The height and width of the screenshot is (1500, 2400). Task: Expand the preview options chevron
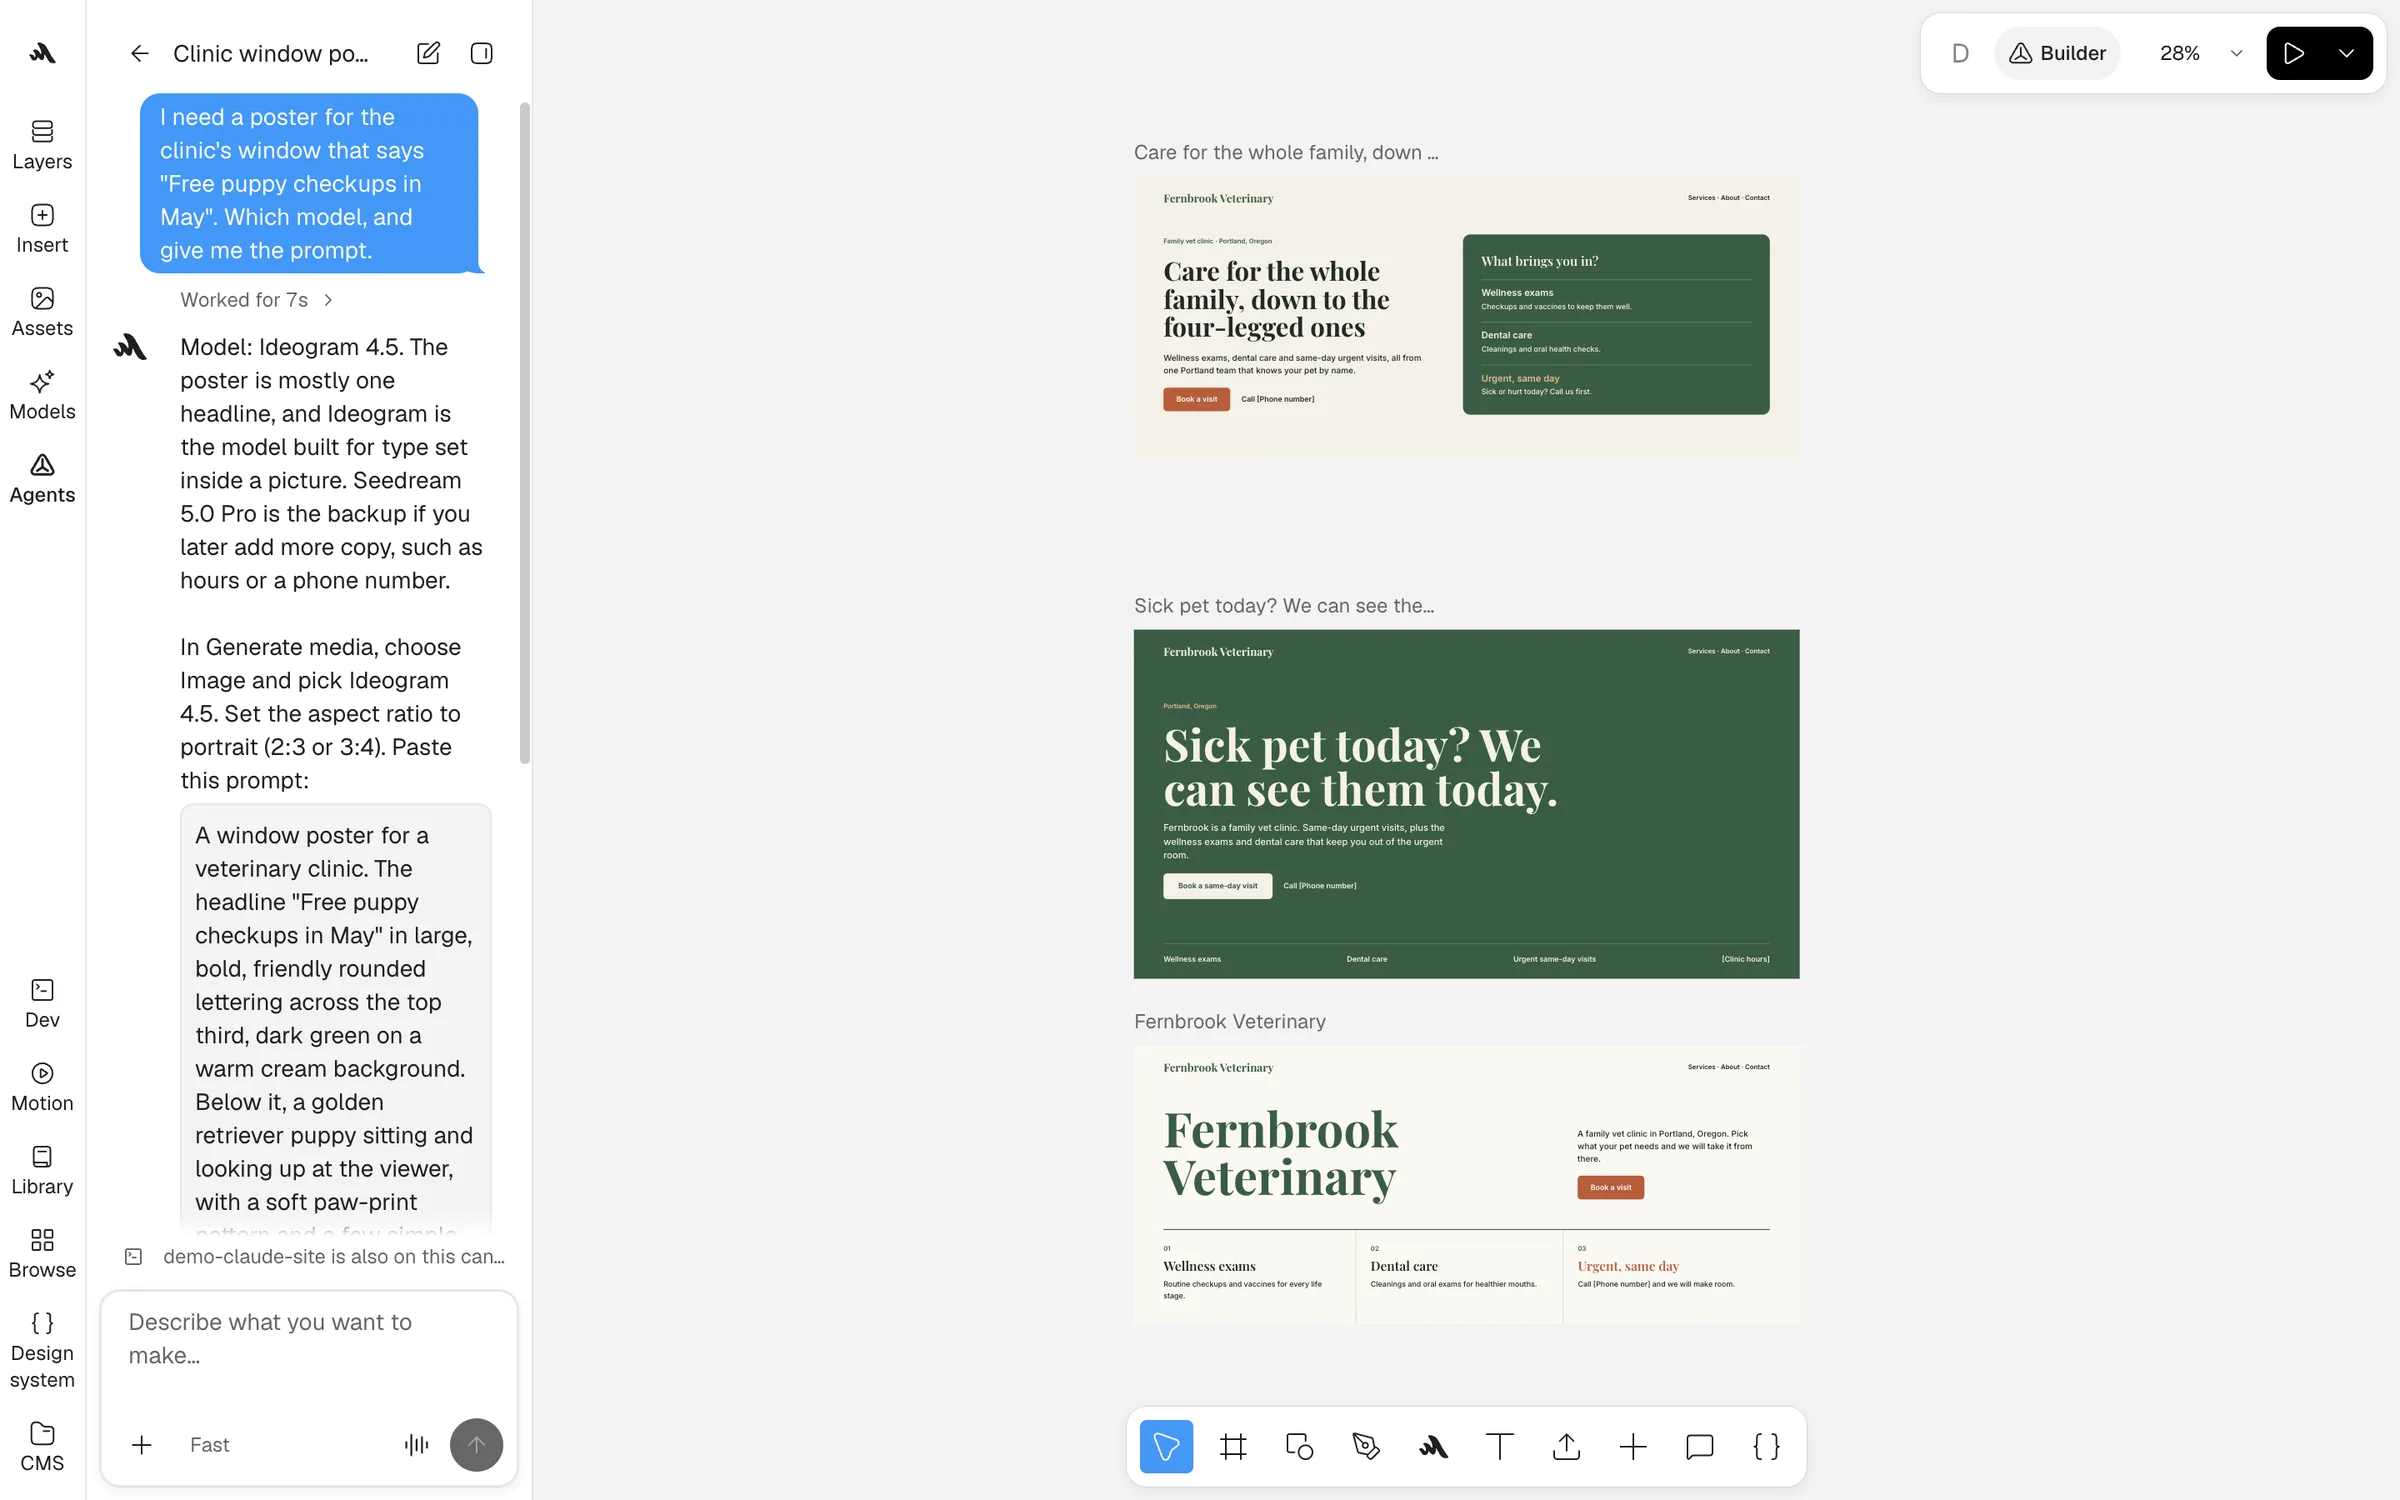2346,53
